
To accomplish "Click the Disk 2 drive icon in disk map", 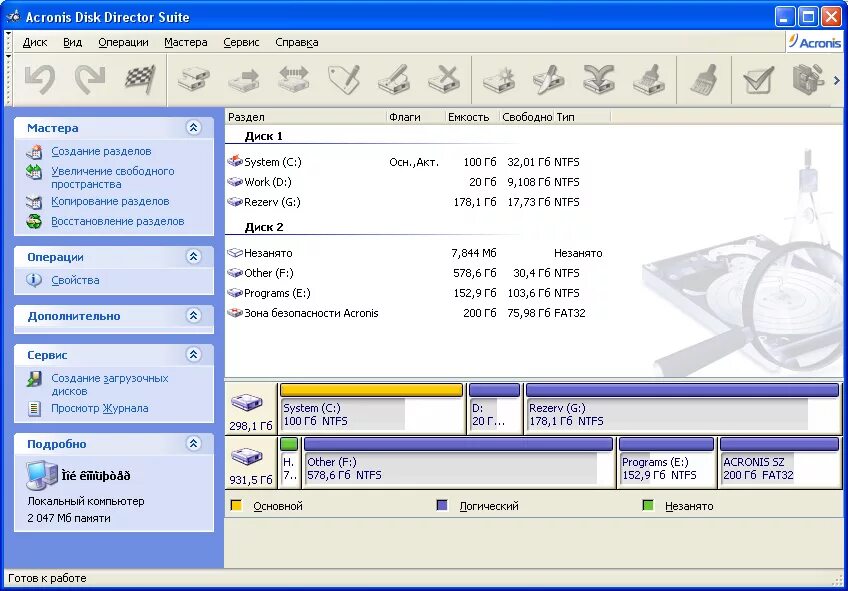I will click(247, 456).
